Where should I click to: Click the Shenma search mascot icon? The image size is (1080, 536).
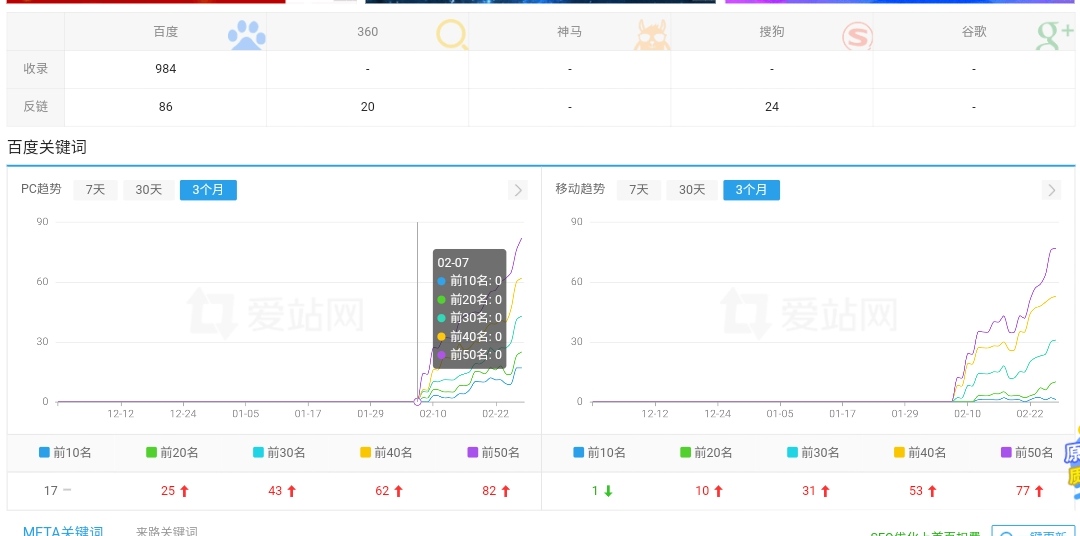(651, 36)
